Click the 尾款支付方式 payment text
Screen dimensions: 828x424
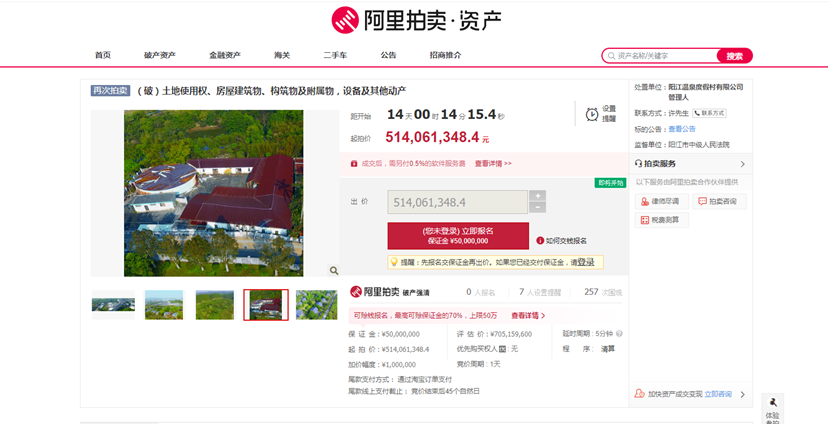(x=400, y=379)
